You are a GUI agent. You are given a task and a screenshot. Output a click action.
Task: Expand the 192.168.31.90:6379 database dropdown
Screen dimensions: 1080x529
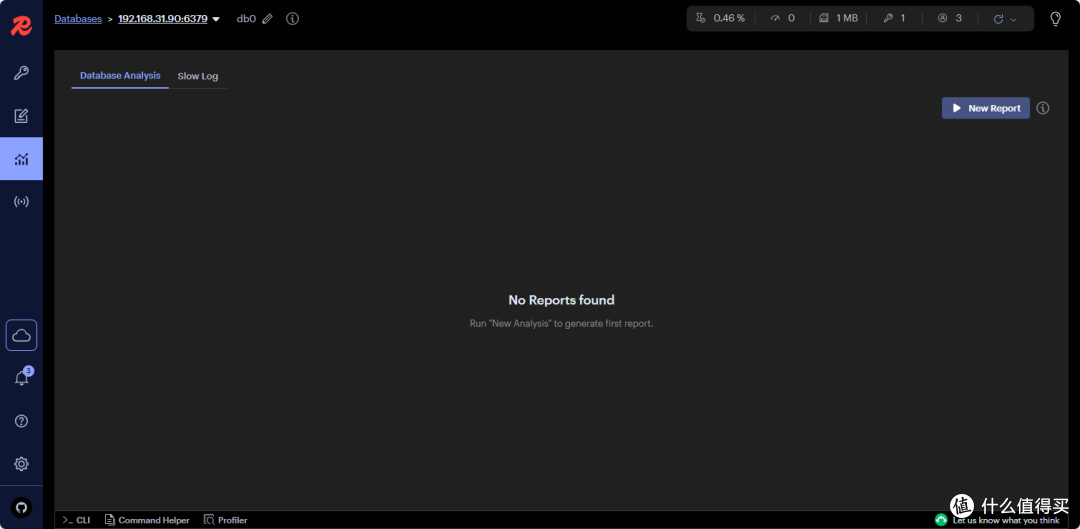click(216, 19)
